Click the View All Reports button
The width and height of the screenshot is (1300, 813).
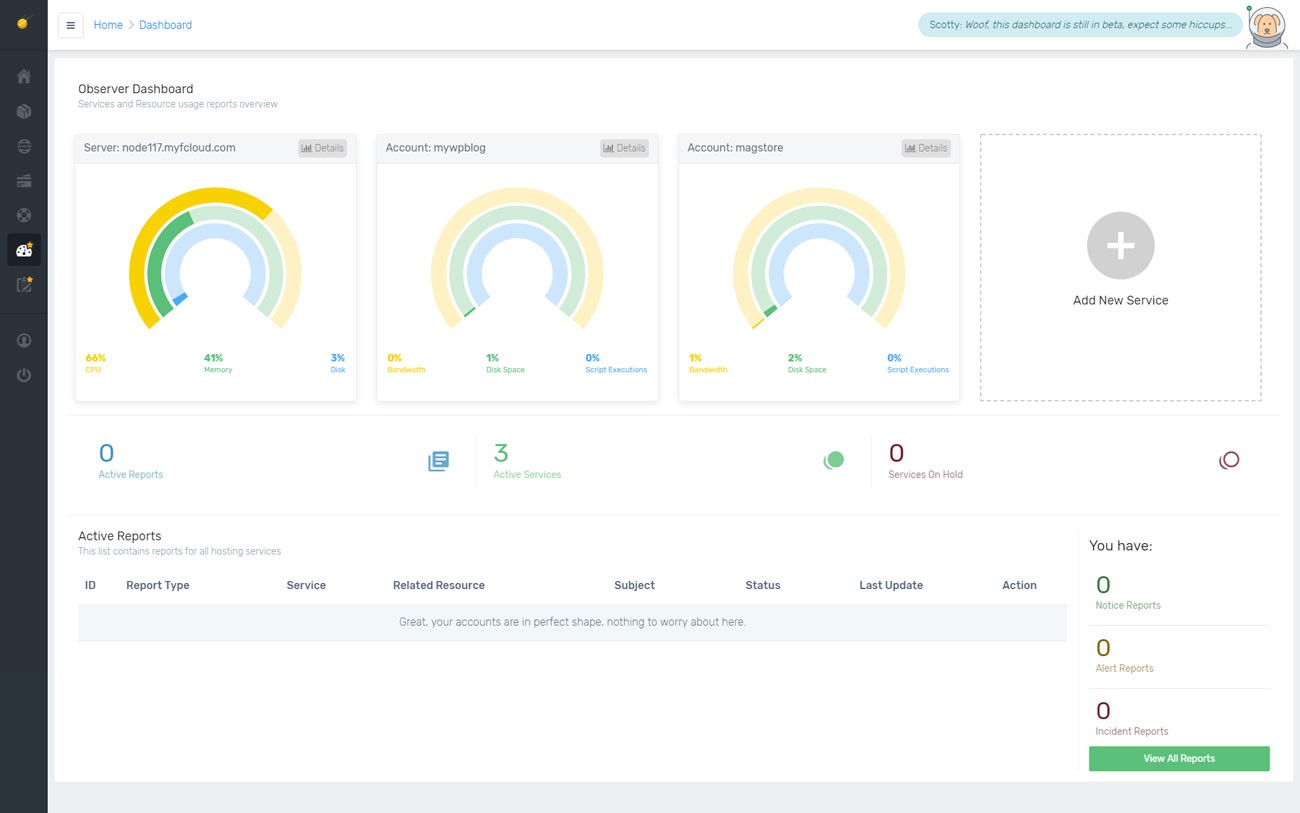pos(1179,759)
